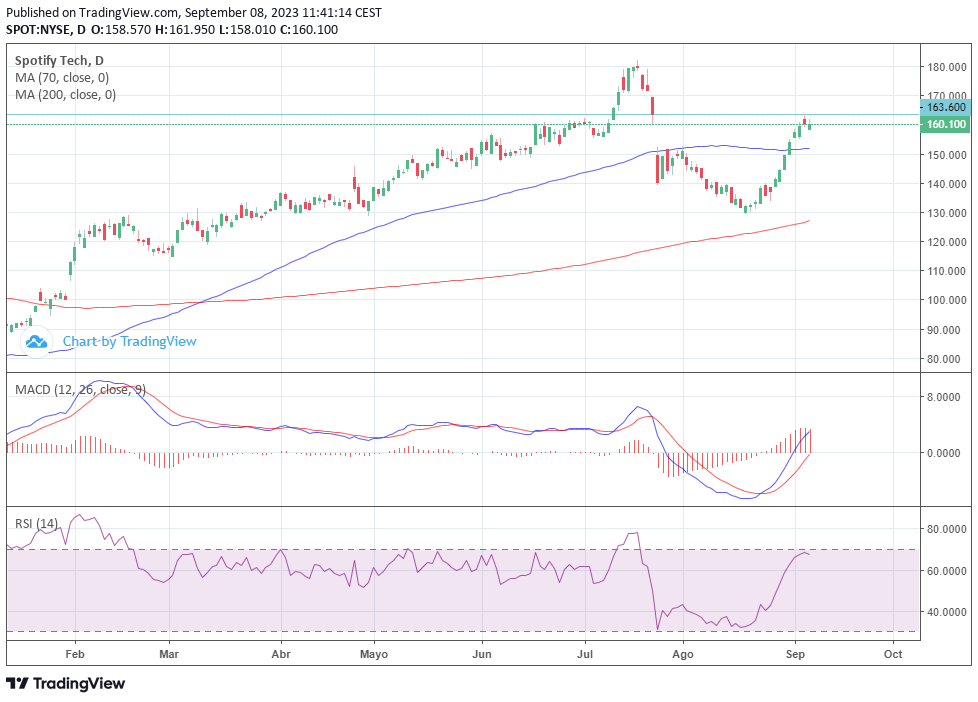The height and width of the screenshot is (702, 978).
Task: Click the 'MA (200, close, 0)' indicator label
Action: (x=65, y=95)
